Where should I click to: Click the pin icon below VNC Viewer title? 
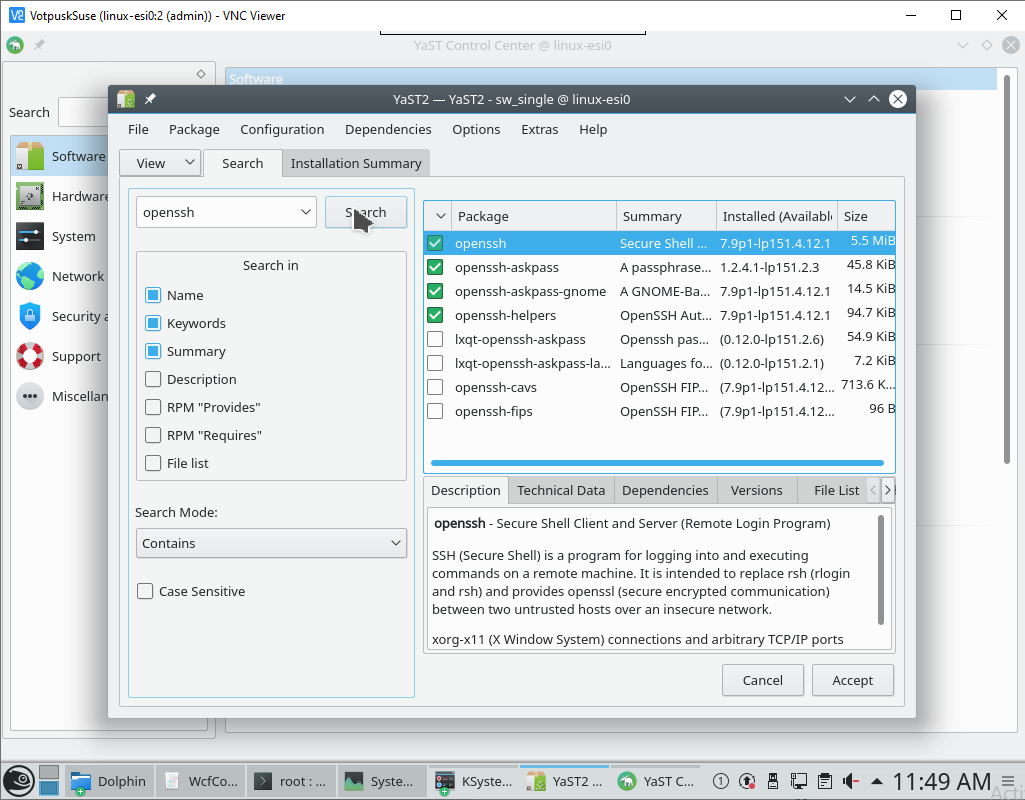[x=39, y=45]
